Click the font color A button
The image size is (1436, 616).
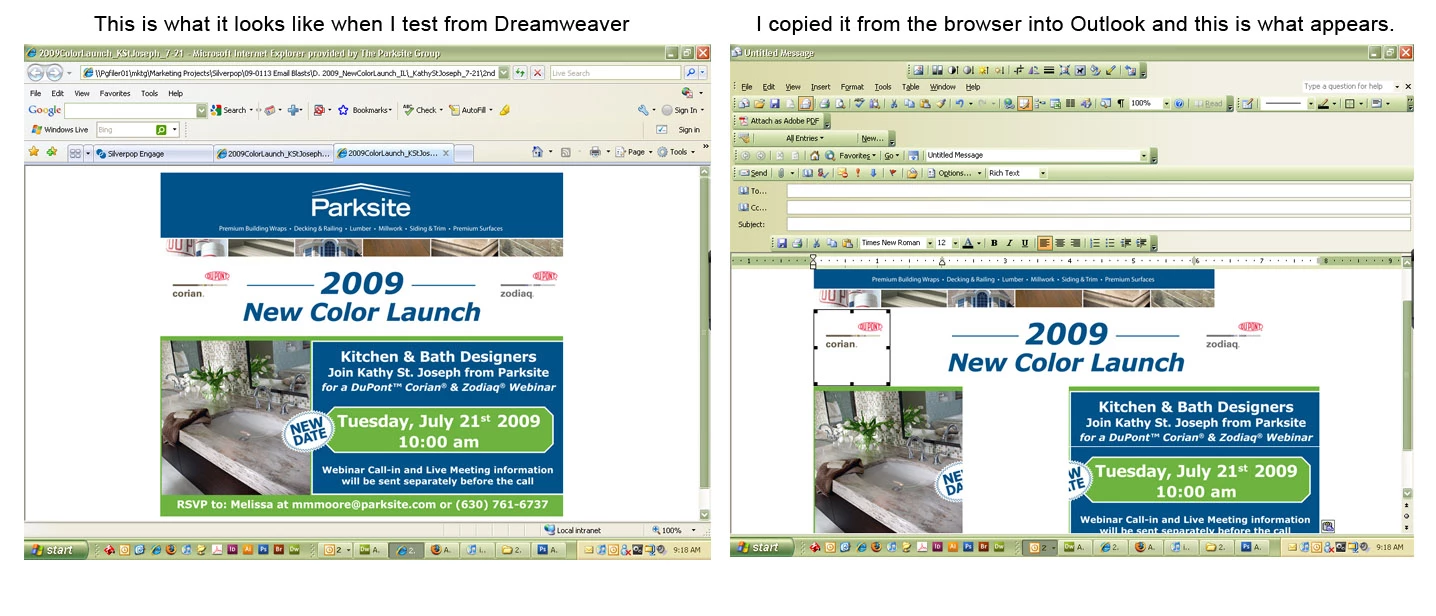[968, 243]
